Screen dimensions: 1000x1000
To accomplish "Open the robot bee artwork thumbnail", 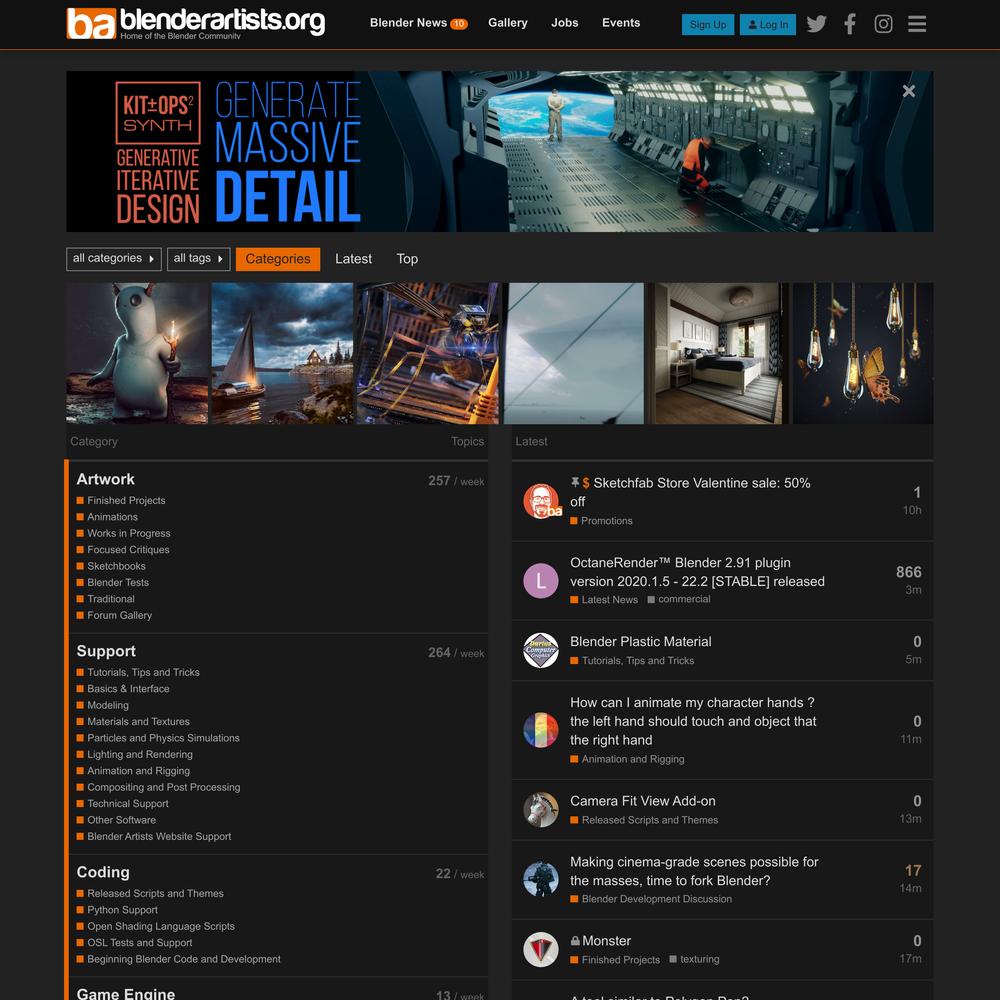I will click(427, 353).
